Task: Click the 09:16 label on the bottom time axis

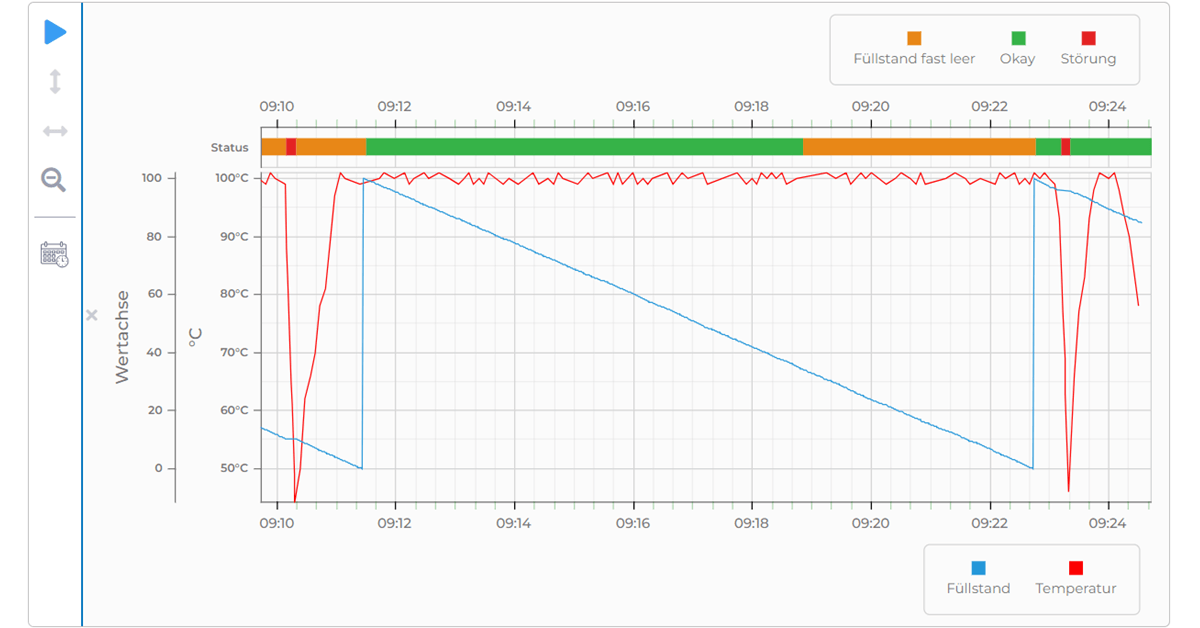Action: 633,521
